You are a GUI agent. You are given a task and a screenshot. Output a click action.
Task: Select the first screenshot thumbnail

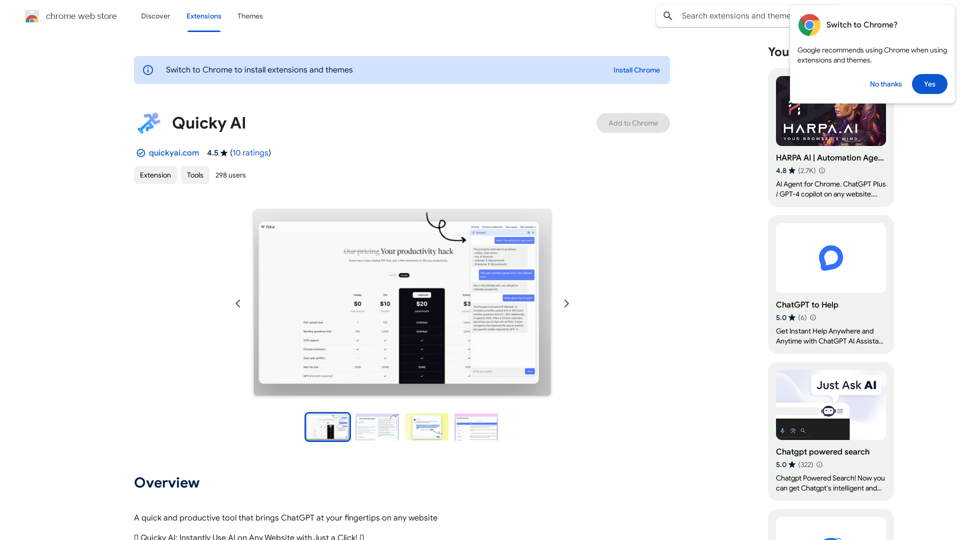tap(328, 427)
